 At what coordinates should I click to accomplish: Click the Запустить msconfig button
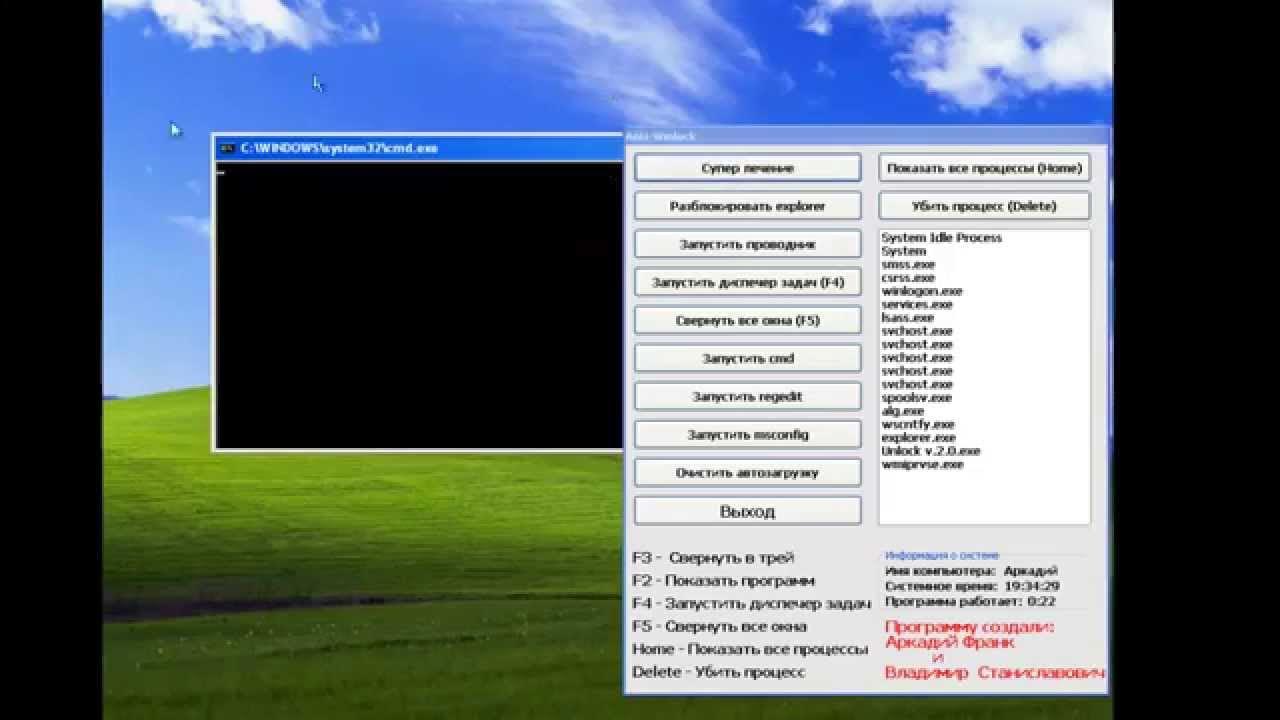coord(748,434)
